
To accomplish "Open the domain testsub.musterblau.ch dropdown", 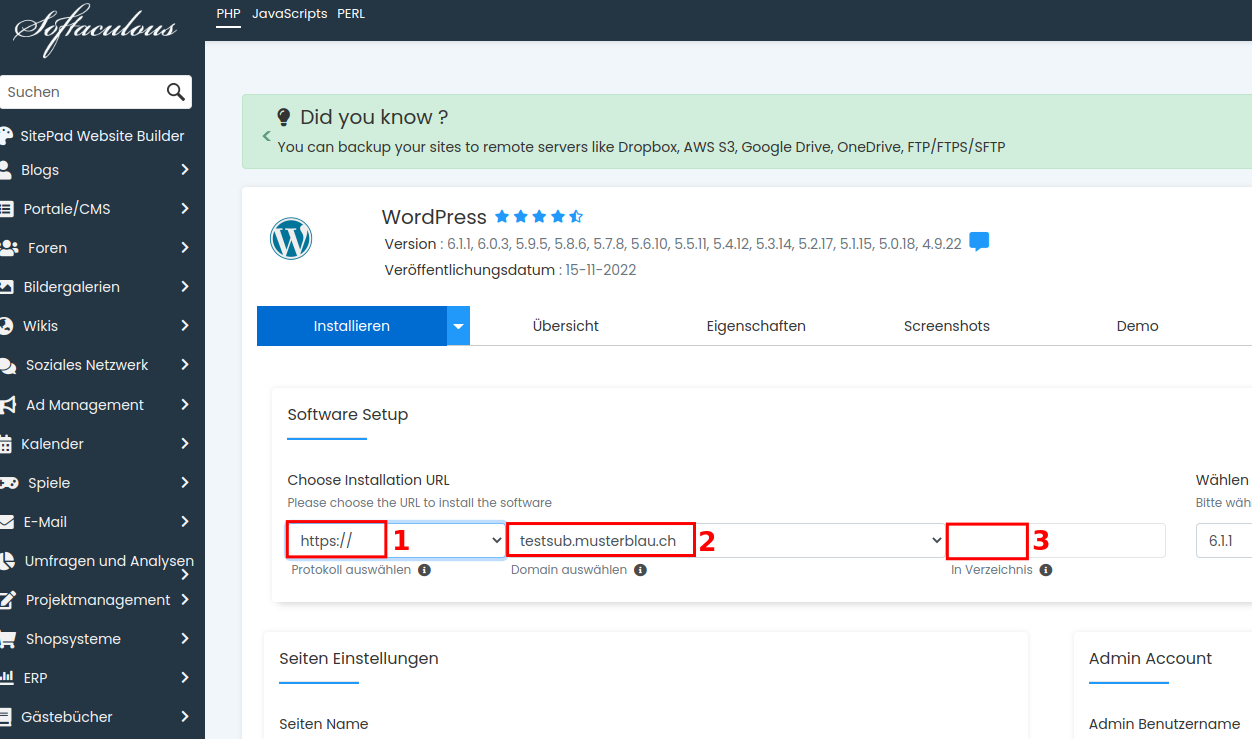I will click(727, 540).
